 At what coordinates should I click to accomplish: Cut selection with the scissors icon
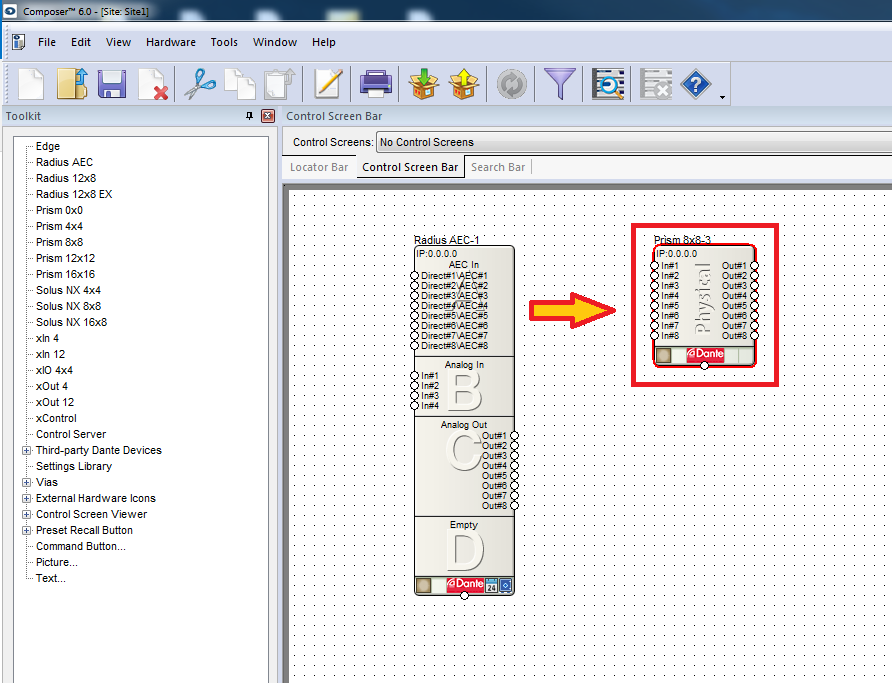200,84
